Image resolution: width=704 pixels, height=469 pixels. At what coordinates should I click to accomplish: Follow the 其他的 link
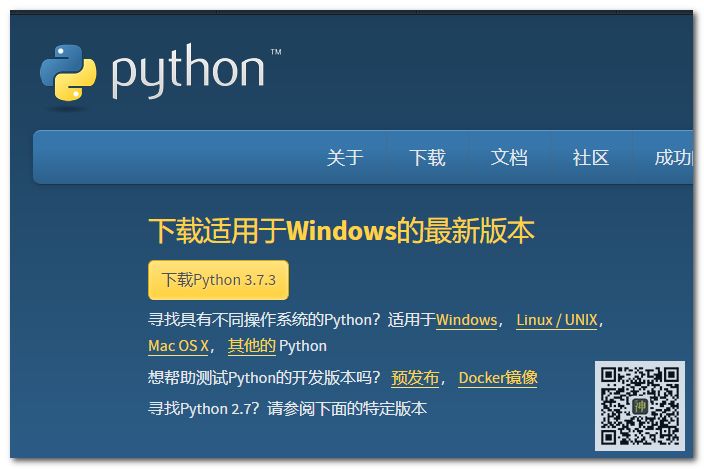click(x=251, y=346)
